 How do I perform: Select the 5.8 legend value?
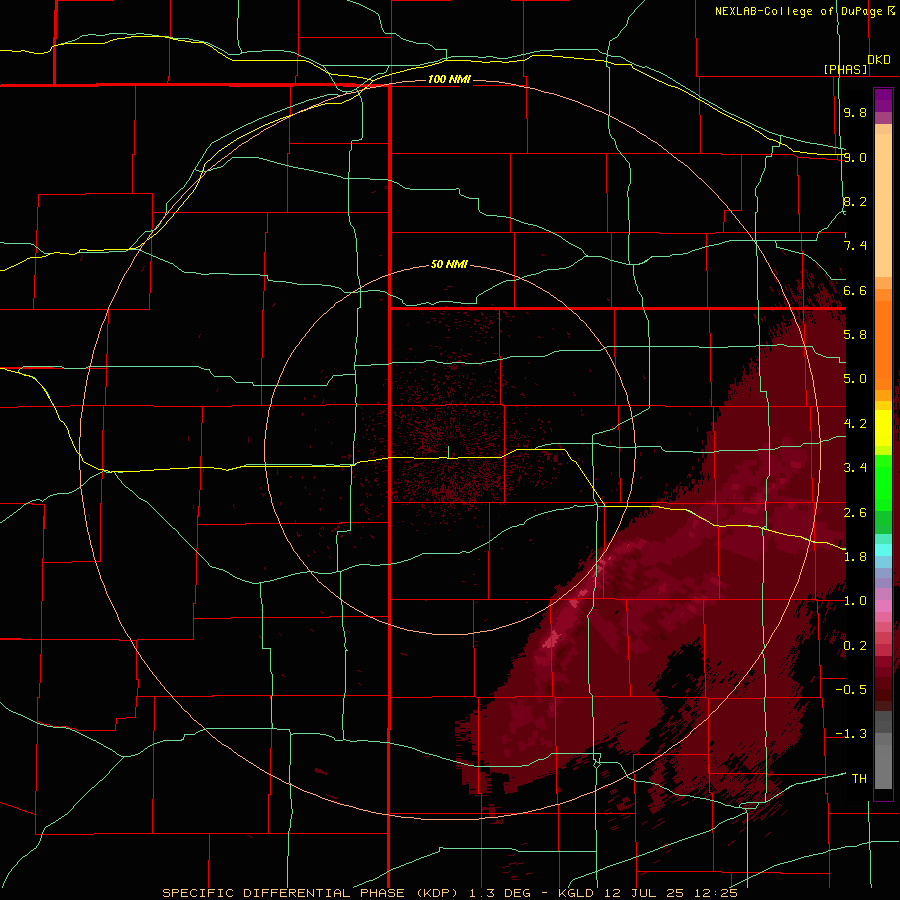pyautogui.click(x=855, y=335)
